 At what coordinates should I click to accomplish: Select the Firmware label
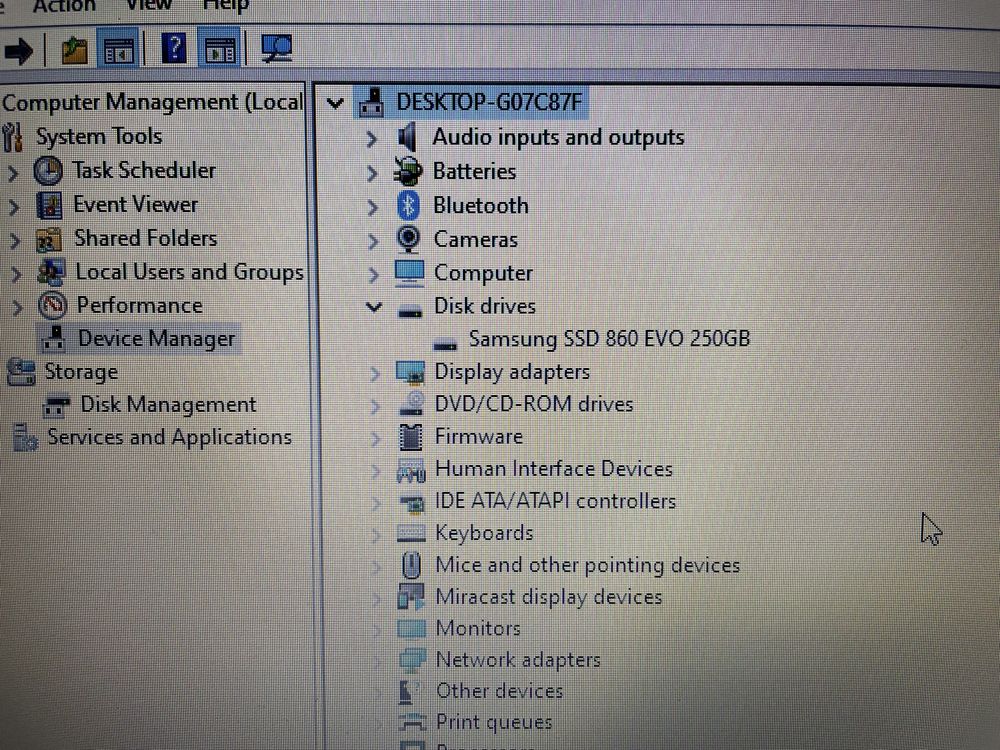pos(478,437)
